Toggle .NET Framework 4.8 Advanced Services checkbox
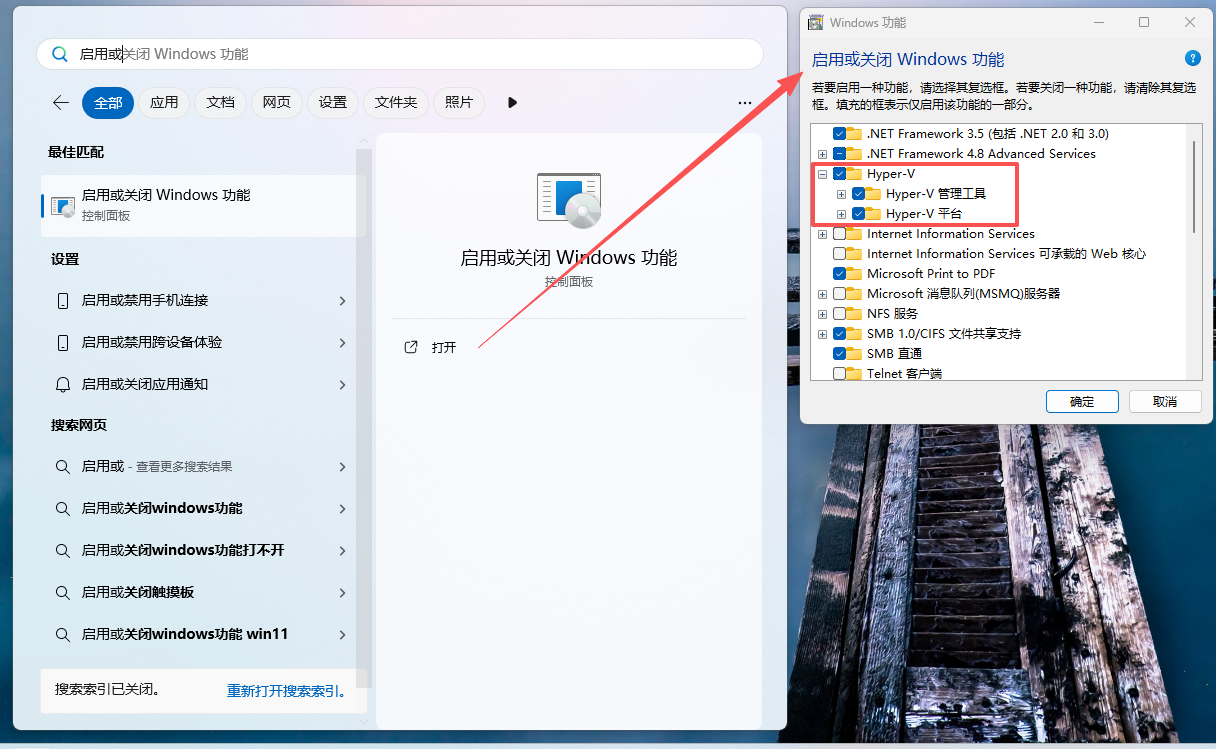The image size is (1216, 749). tap(839, 153)
